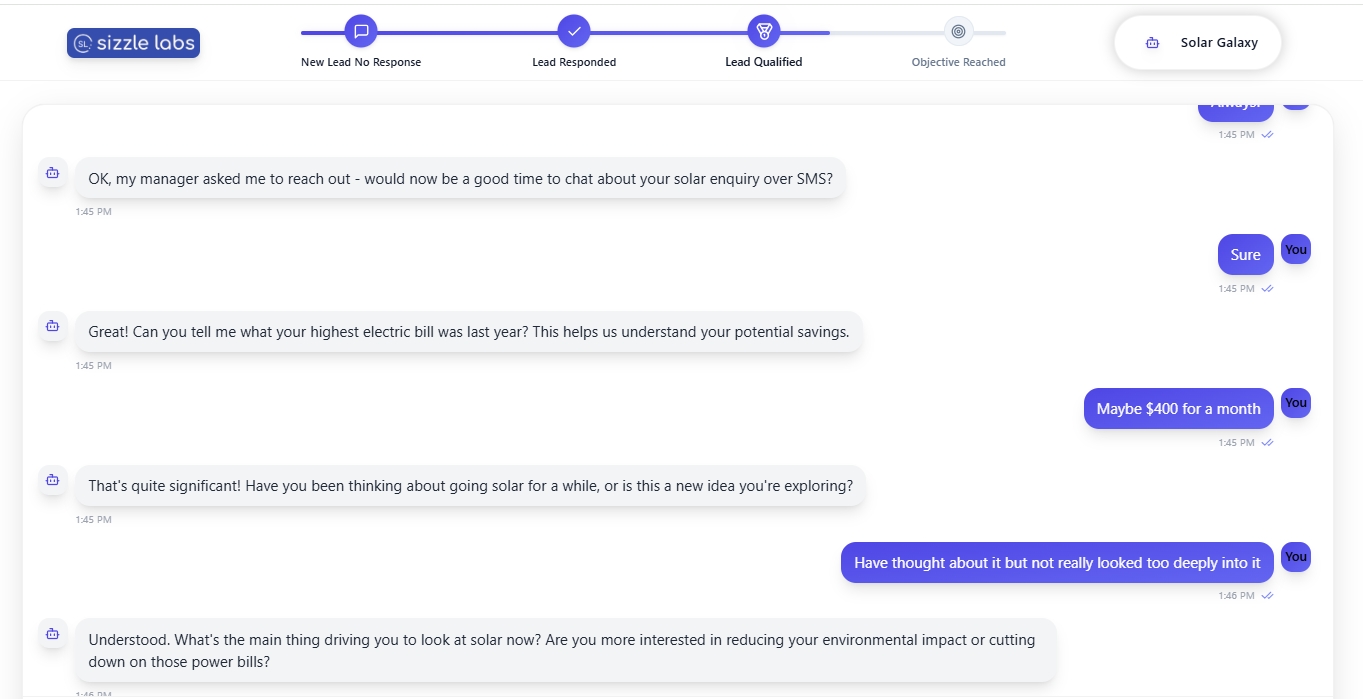The image size is (1363, 699).
Task: Click the "Sure" reply bubble
Action: point(1245,255)
